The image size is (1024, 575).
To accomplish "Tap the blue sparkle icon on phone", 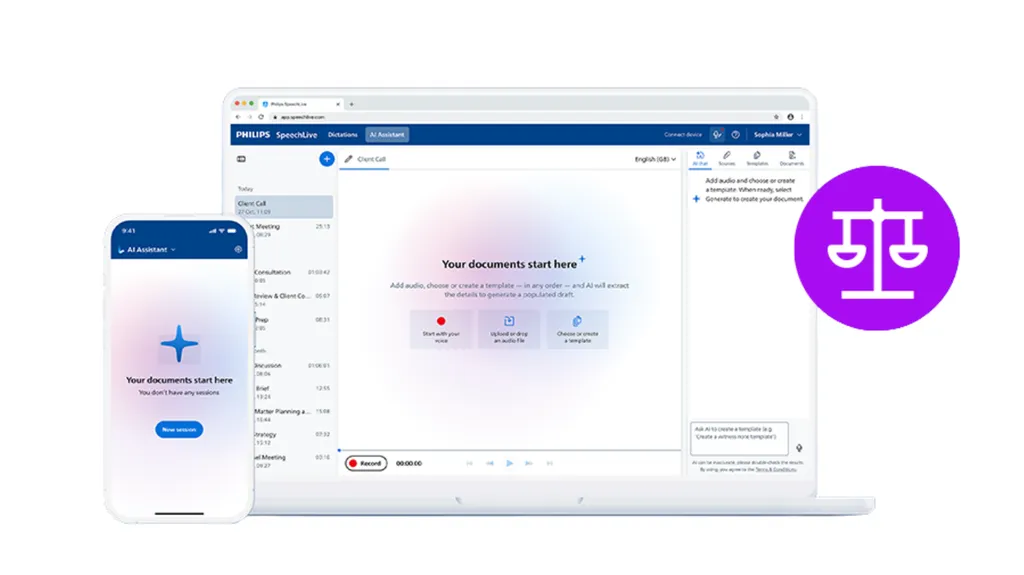I will pyautogui.click(x=179, y=344).
